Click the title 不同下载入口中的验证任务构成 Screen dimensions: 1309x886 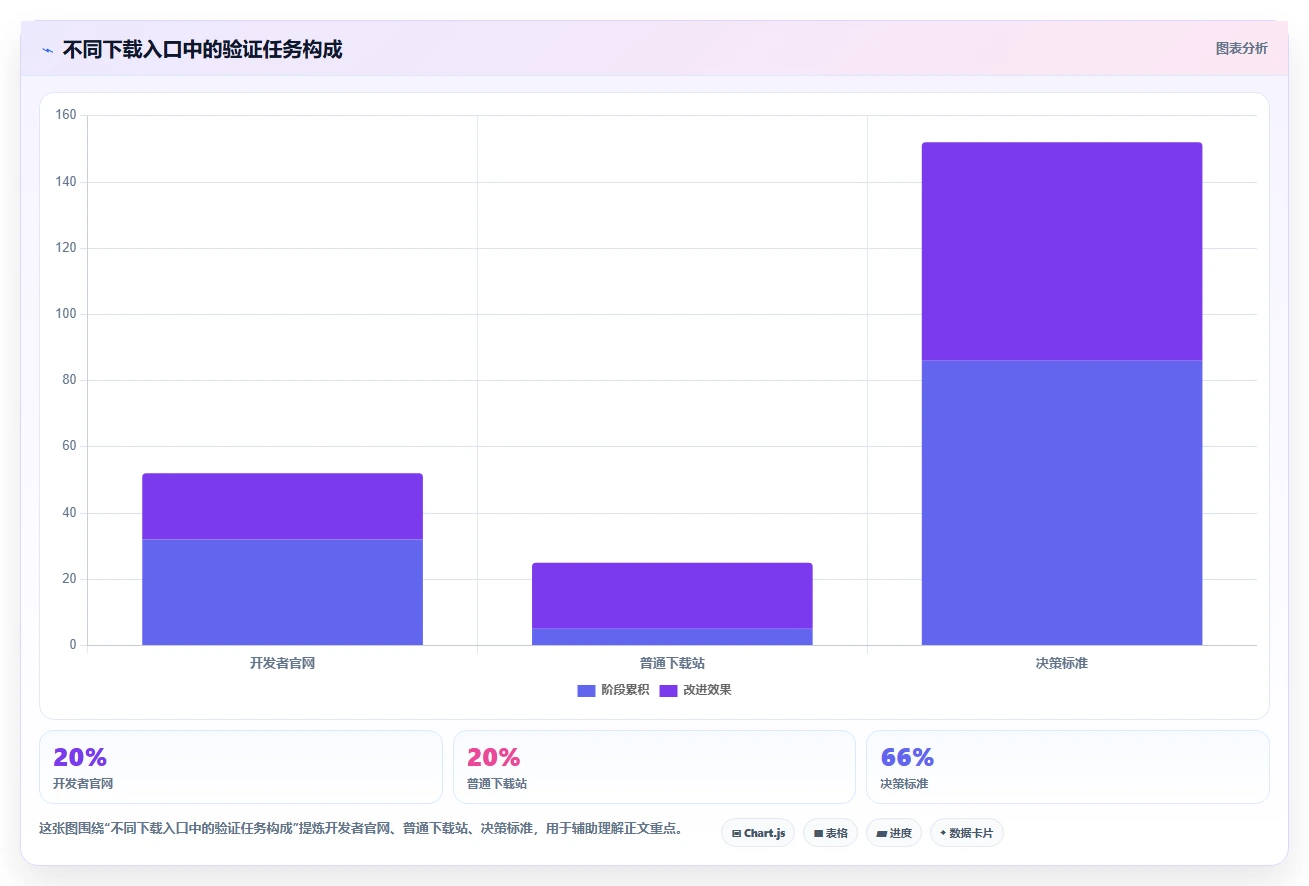pyautogui.click(x=203, y=49)
